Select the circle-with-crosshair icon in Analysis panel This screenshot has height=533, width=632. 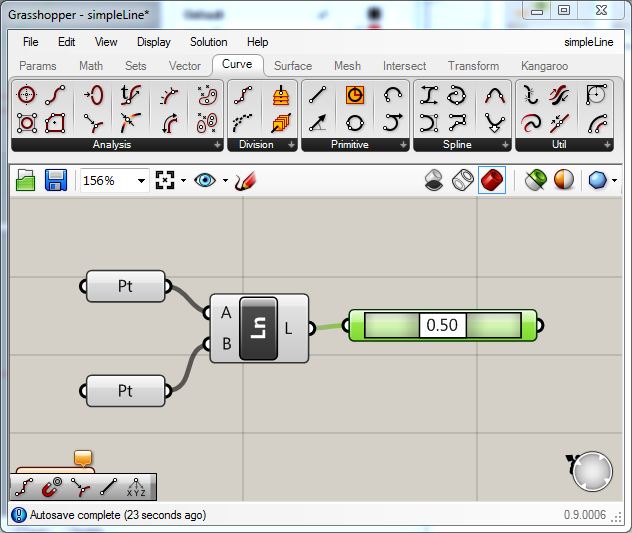click(27, 95)
